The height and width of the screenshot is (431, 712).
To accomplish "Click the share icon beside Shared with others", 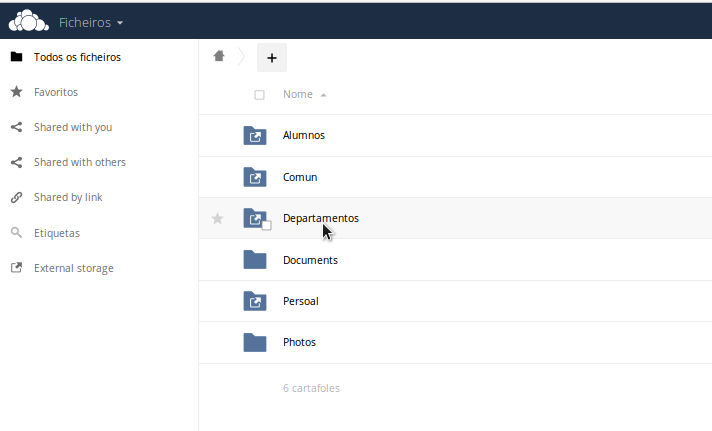I will [x=16, y=162].
